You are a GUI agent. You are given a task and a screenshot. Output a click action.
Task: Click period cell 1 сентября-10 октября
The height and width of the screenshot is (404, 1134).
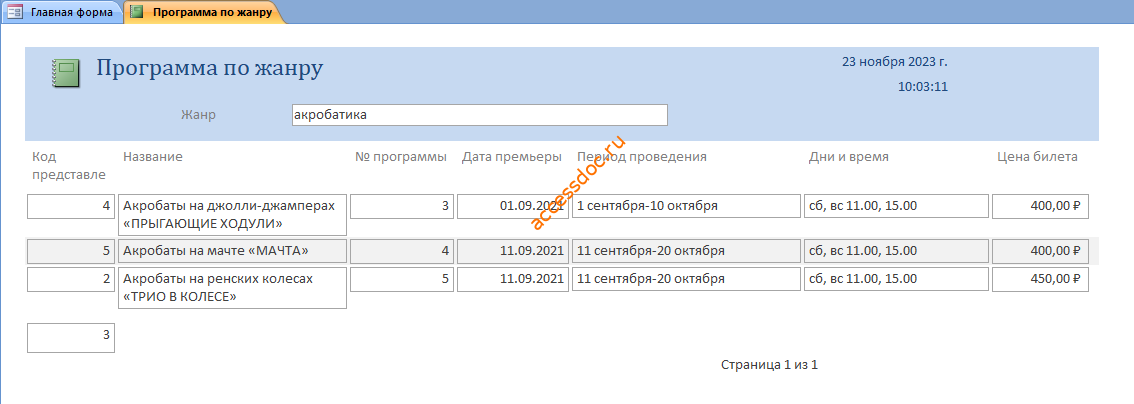(x=686, y=206)
